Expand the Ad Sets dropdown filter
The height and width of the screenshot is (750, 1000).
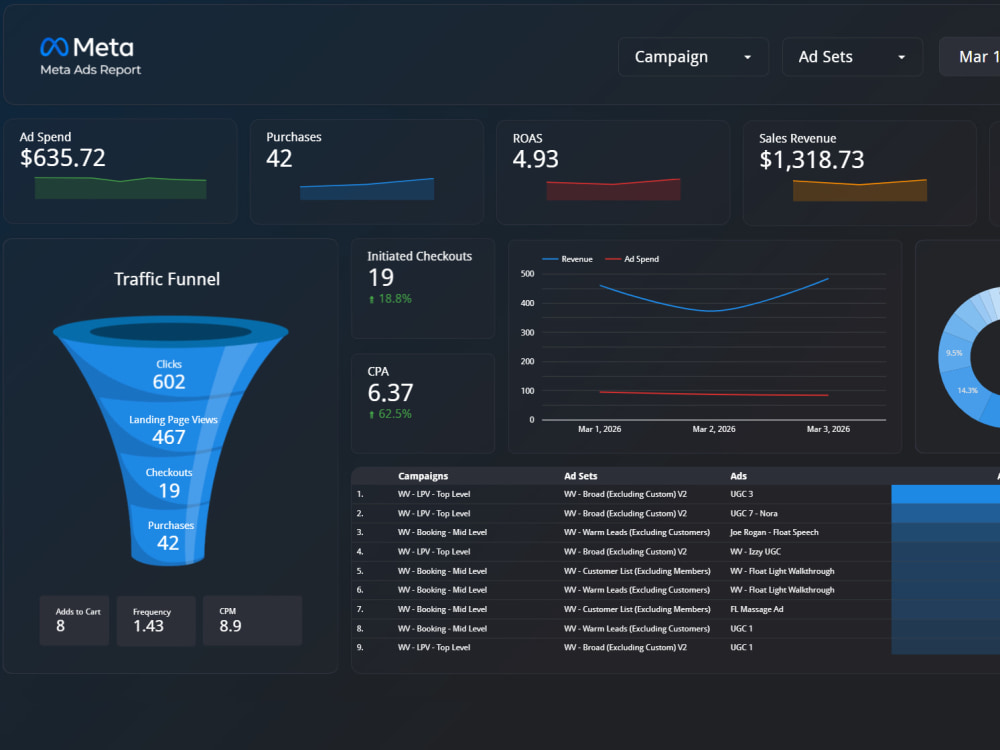coord(852,57)
